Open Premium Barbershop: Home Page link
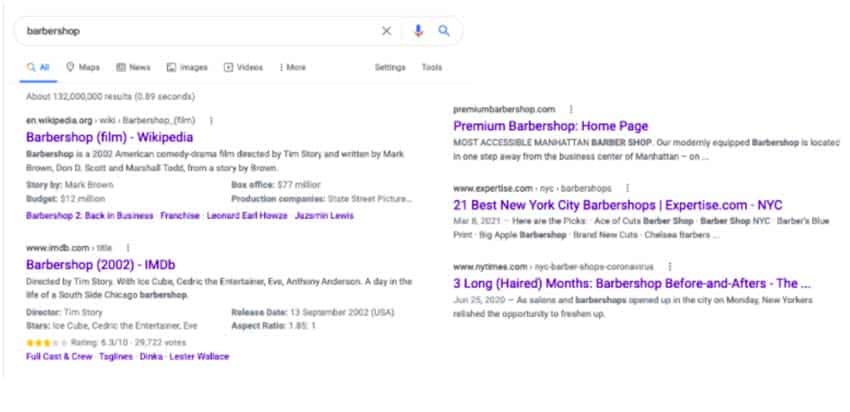850x412 pixels. [x=551, y=126]
